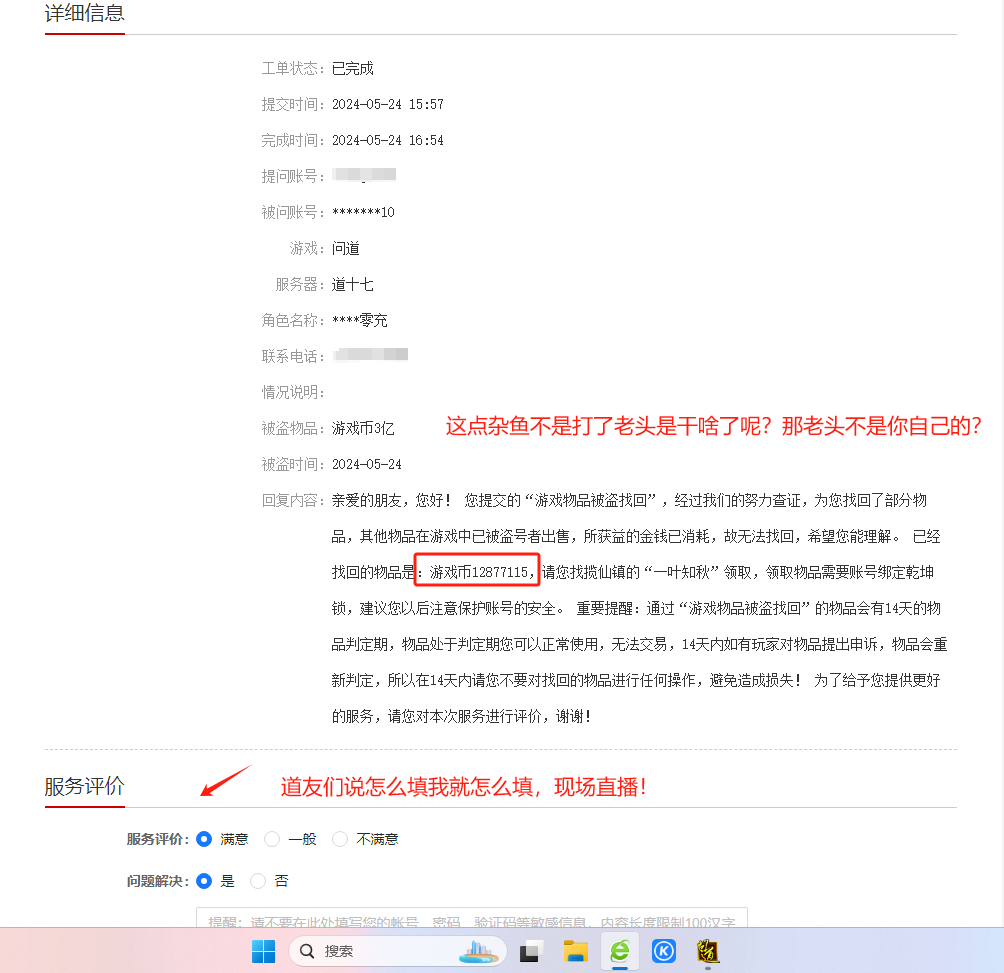Switch to the 360 browser taskbar icon
Image resolution: width=1004 pixels, height=973 pixels.
(x=620, y=951)
